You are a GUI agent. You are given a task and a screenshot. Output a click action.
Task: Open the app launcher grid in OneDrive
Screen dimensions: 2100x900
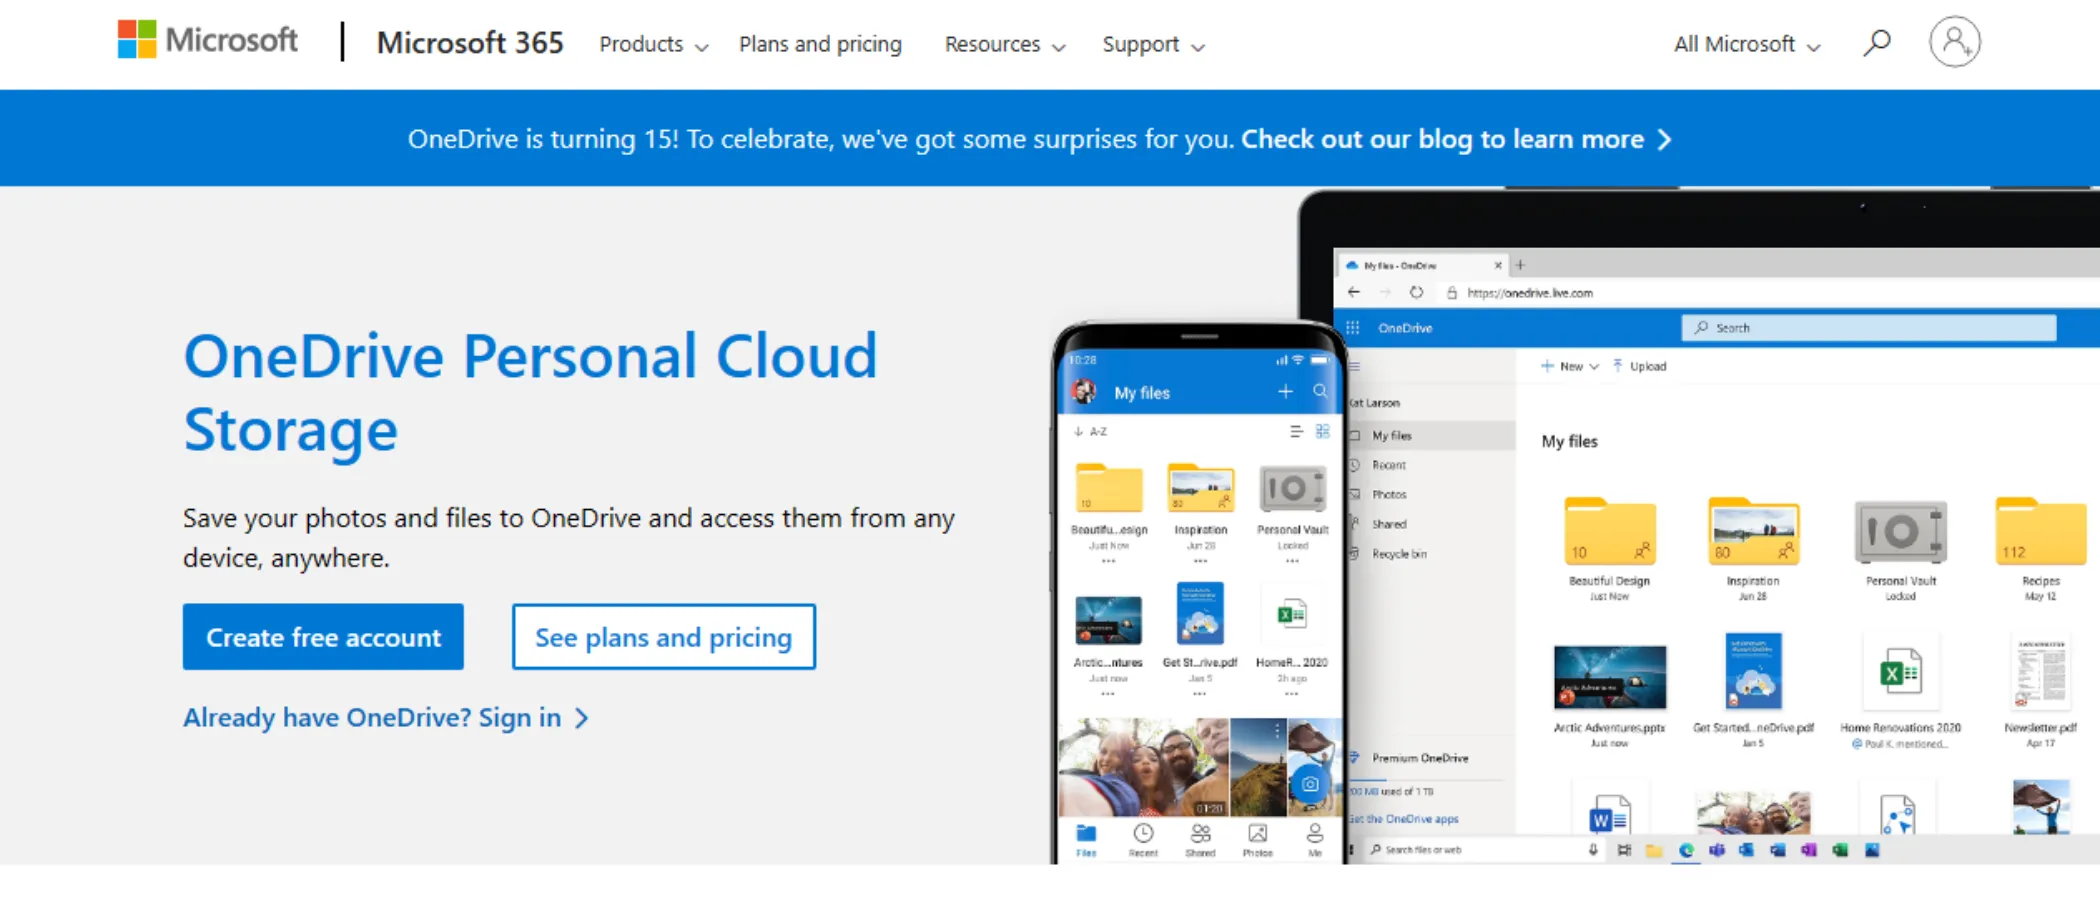point(1353,327)
